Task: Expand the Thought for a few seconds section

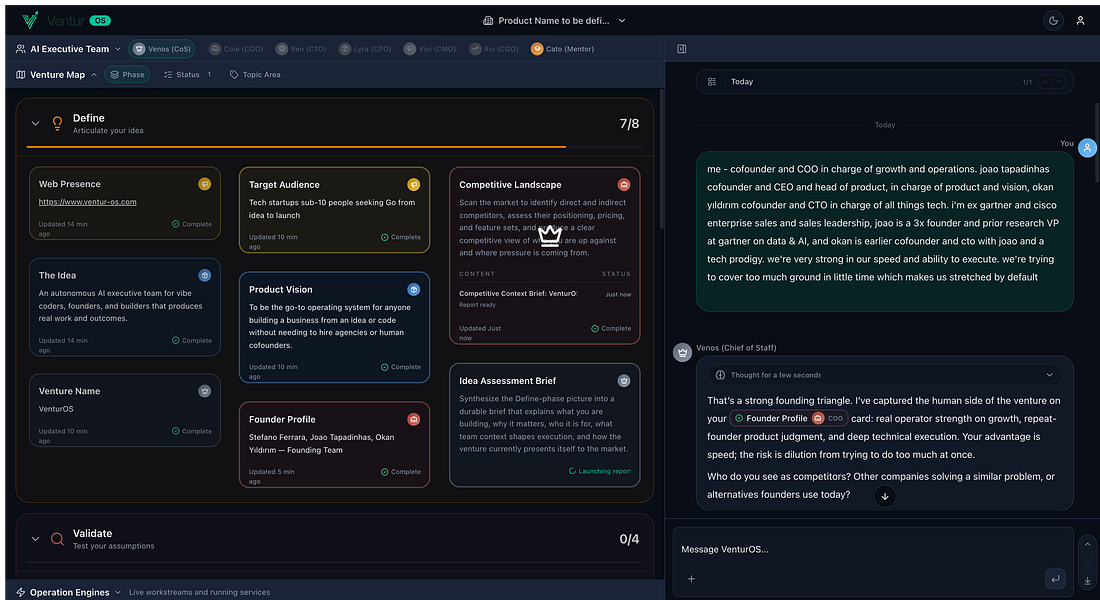Action: point(885,375)
